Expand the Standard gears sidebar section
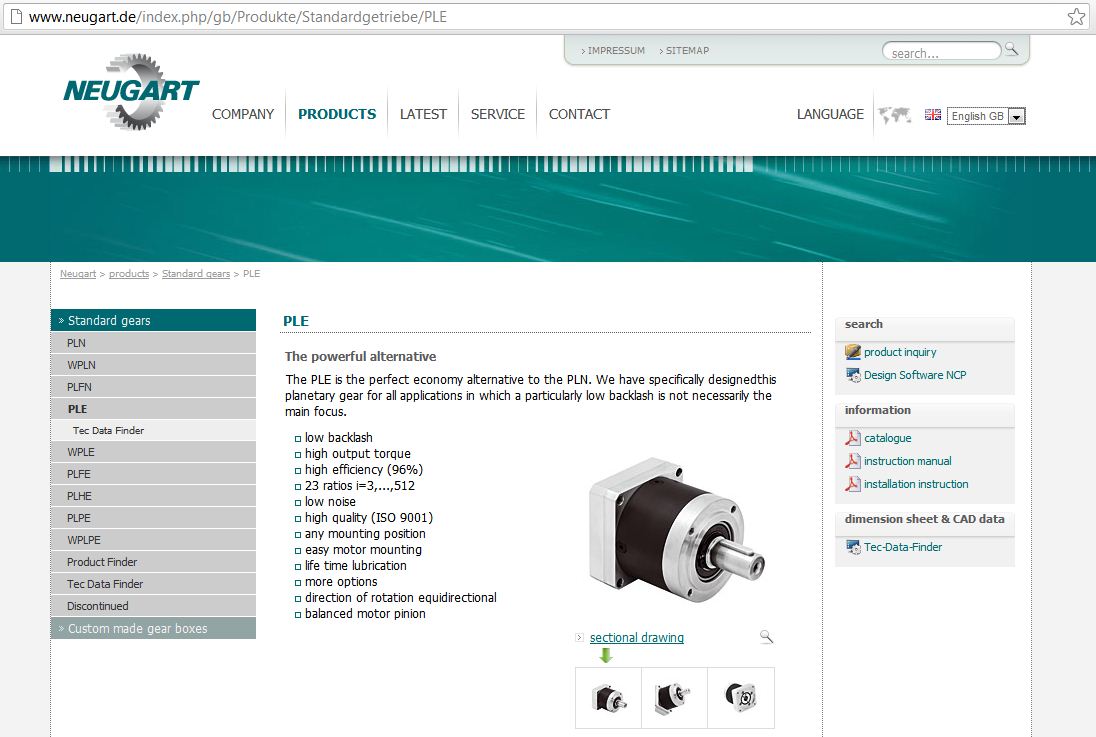 [153, 321]
